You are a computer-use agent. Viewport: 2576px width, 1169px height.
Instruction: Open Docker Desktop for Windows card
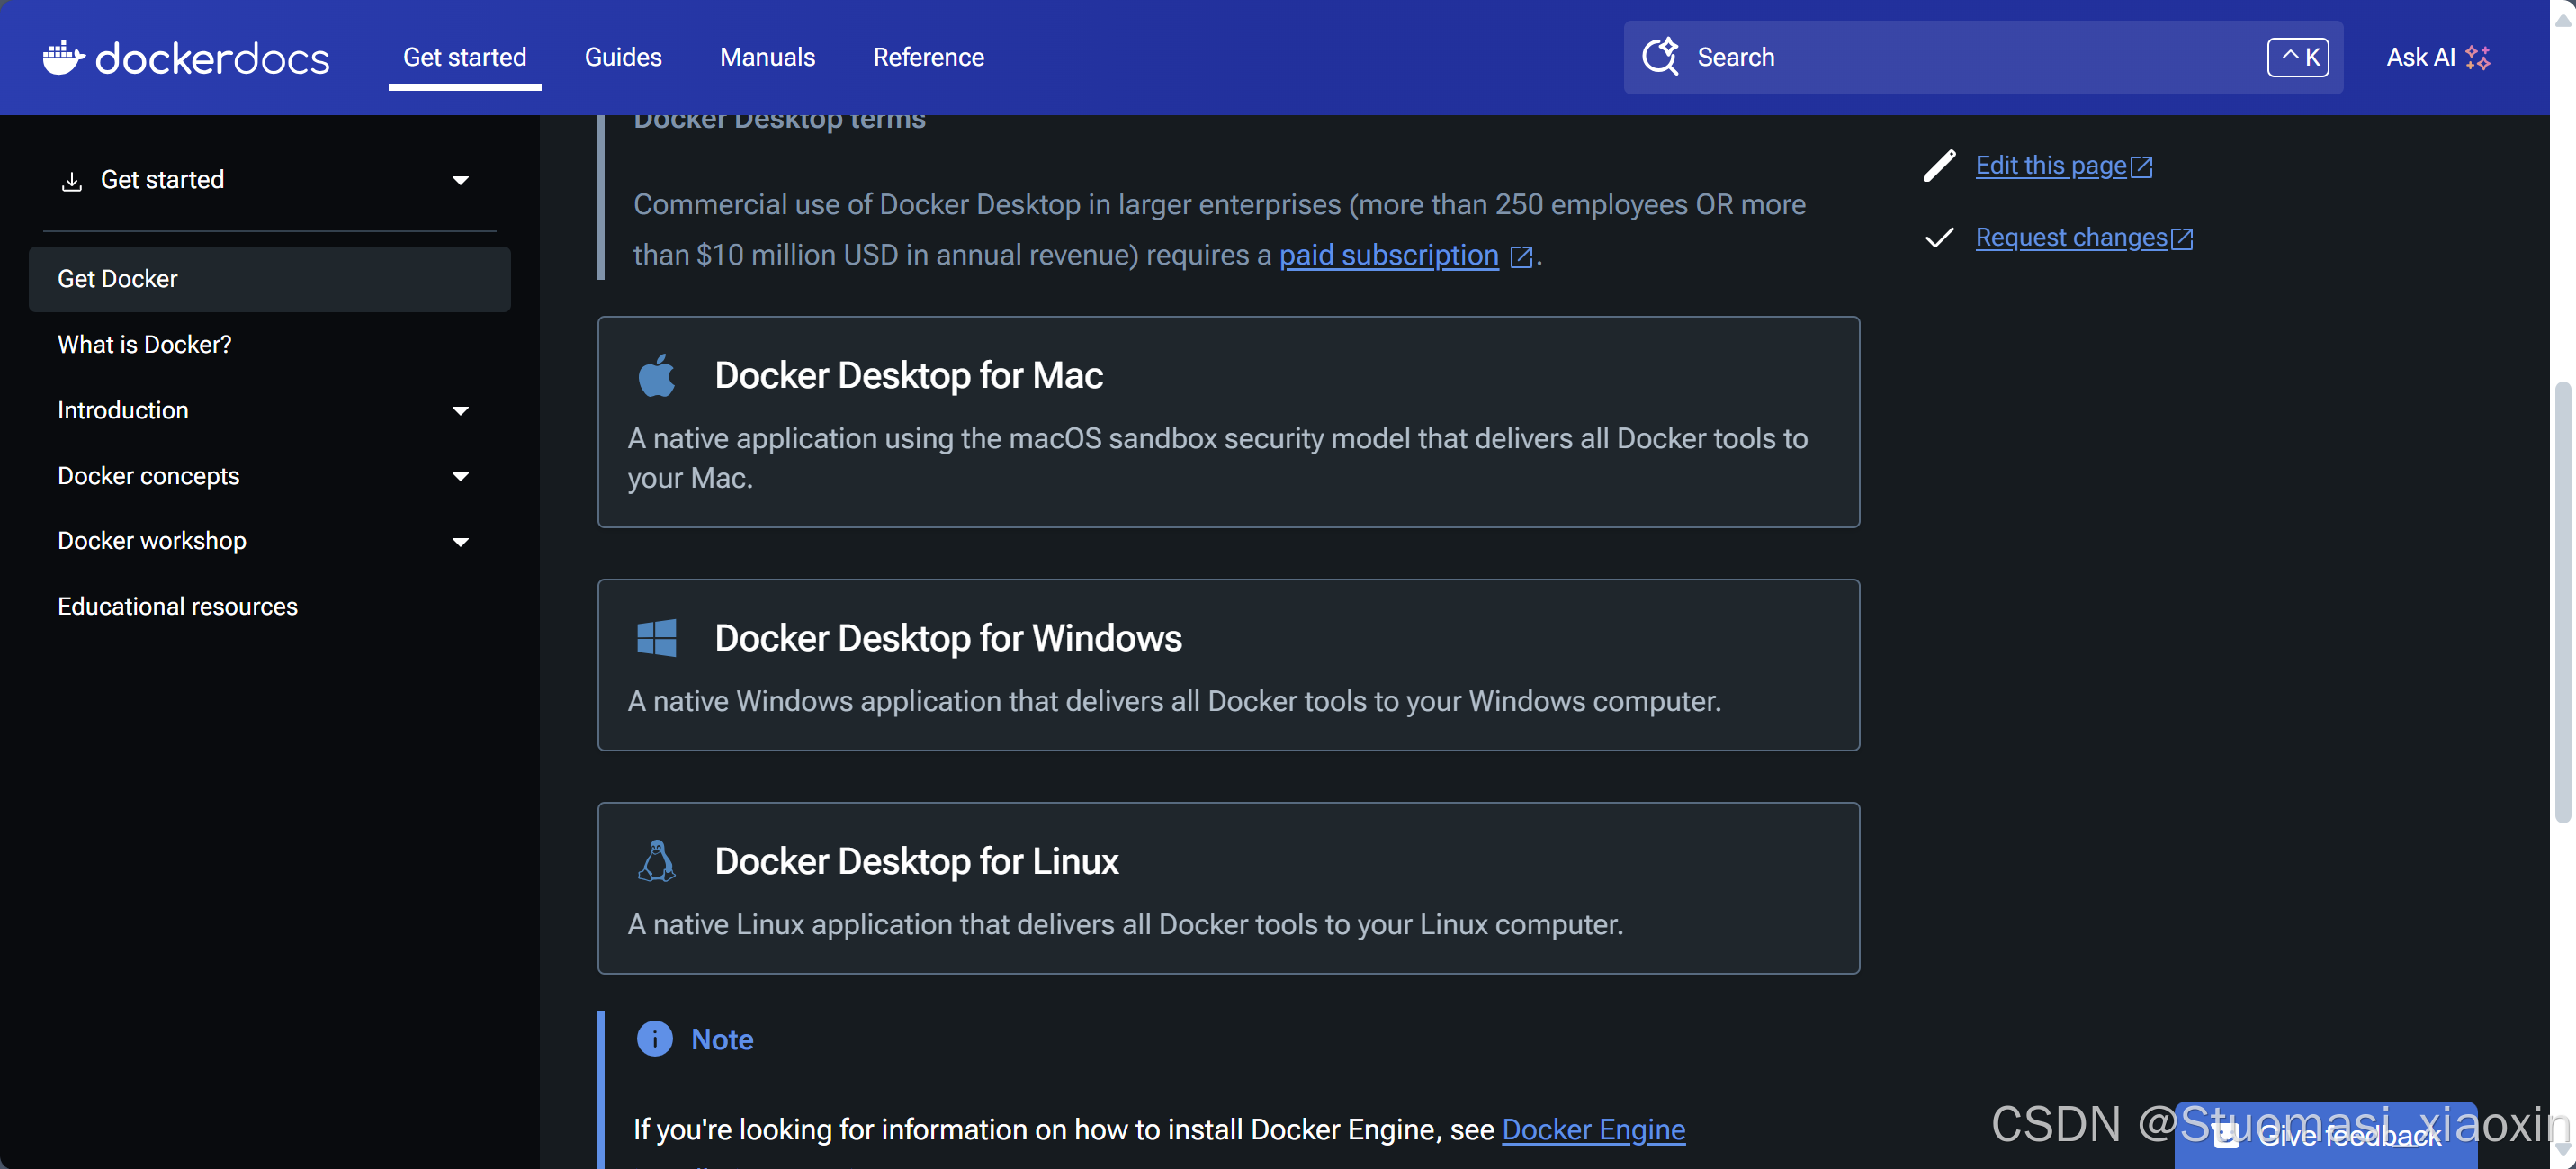(x=1228, y=665)
